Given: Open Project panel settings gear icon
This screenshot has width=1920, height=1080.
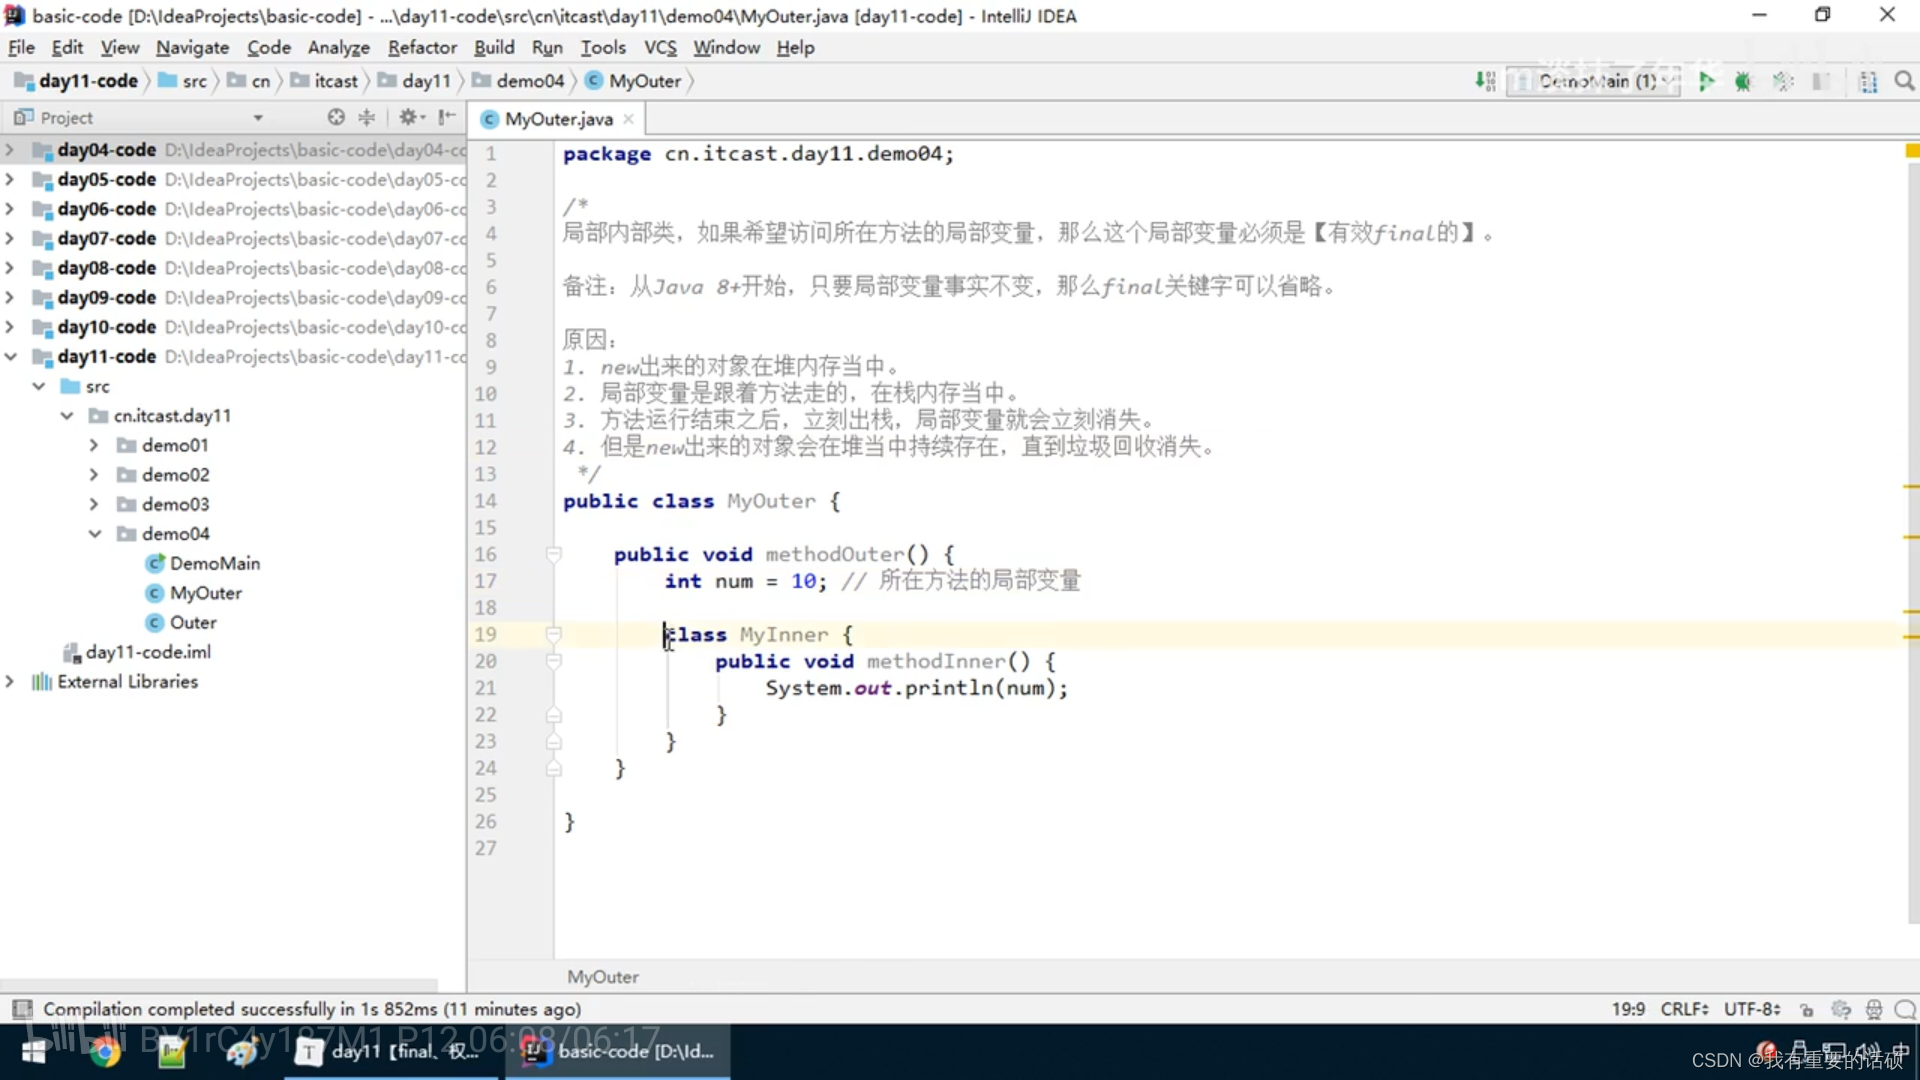Looking at the screenshot, I should 411,117.
